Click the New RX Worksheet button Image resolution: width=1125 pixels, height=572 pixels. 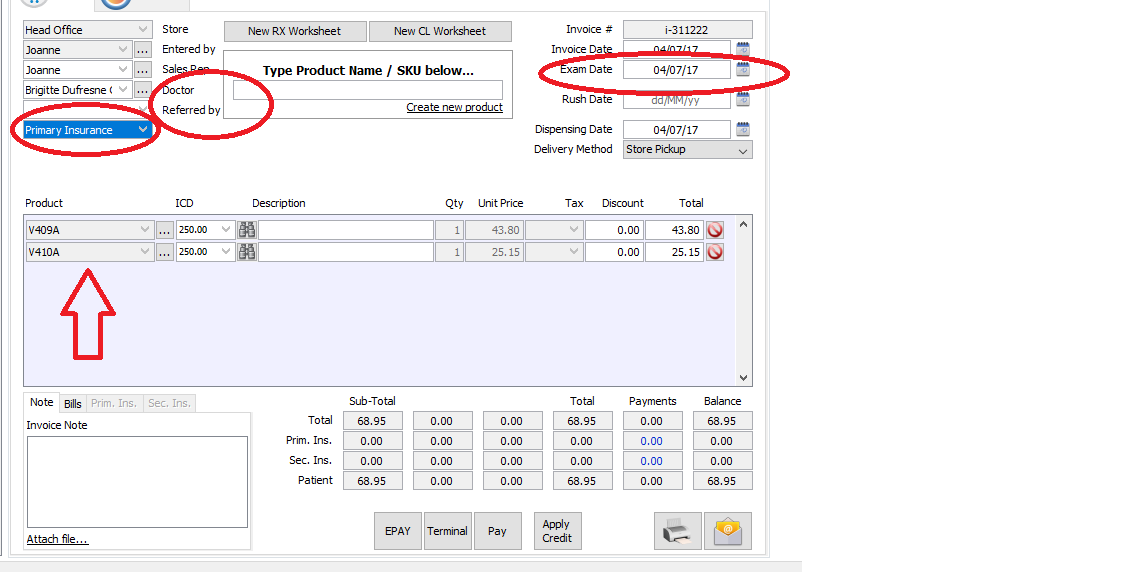(295, 31)
